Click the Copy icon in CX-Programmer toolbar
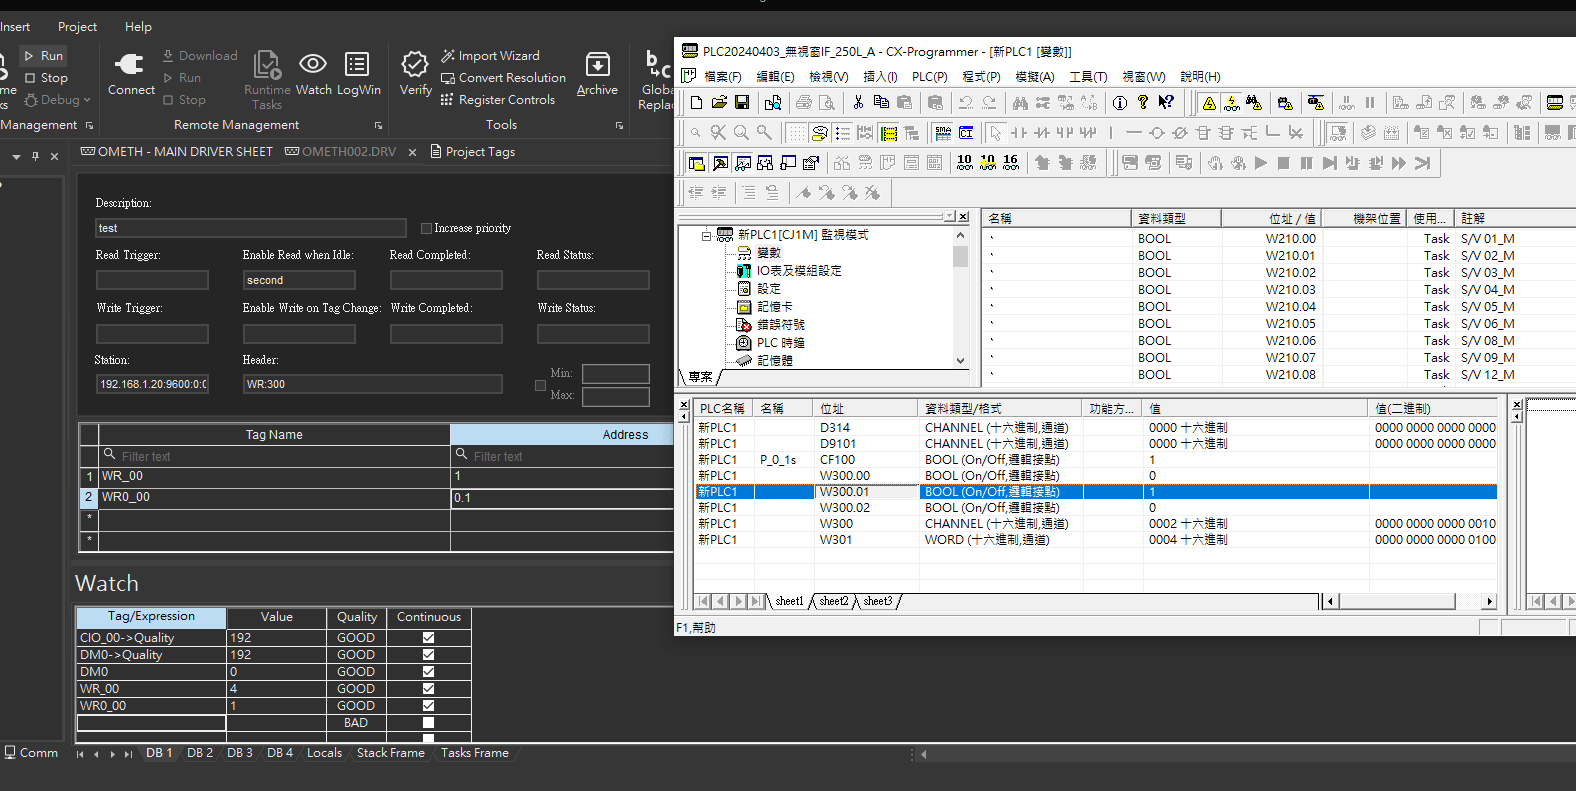This screenshot has height=791, width=1576. pyautogui.click(x=881, y=102)
